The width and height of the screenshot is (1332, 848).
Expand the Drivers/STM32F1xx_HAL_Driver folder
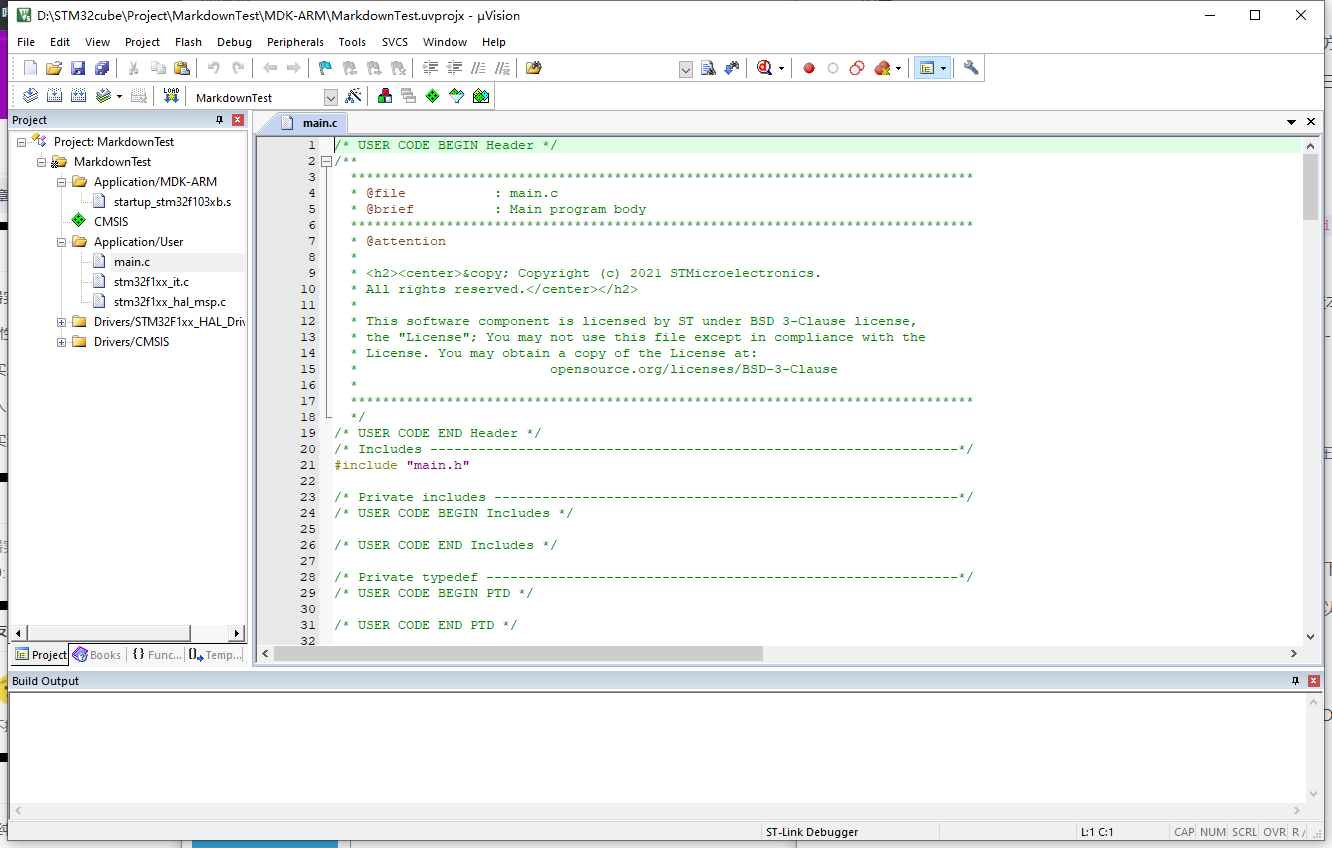[x=62, y=322]
